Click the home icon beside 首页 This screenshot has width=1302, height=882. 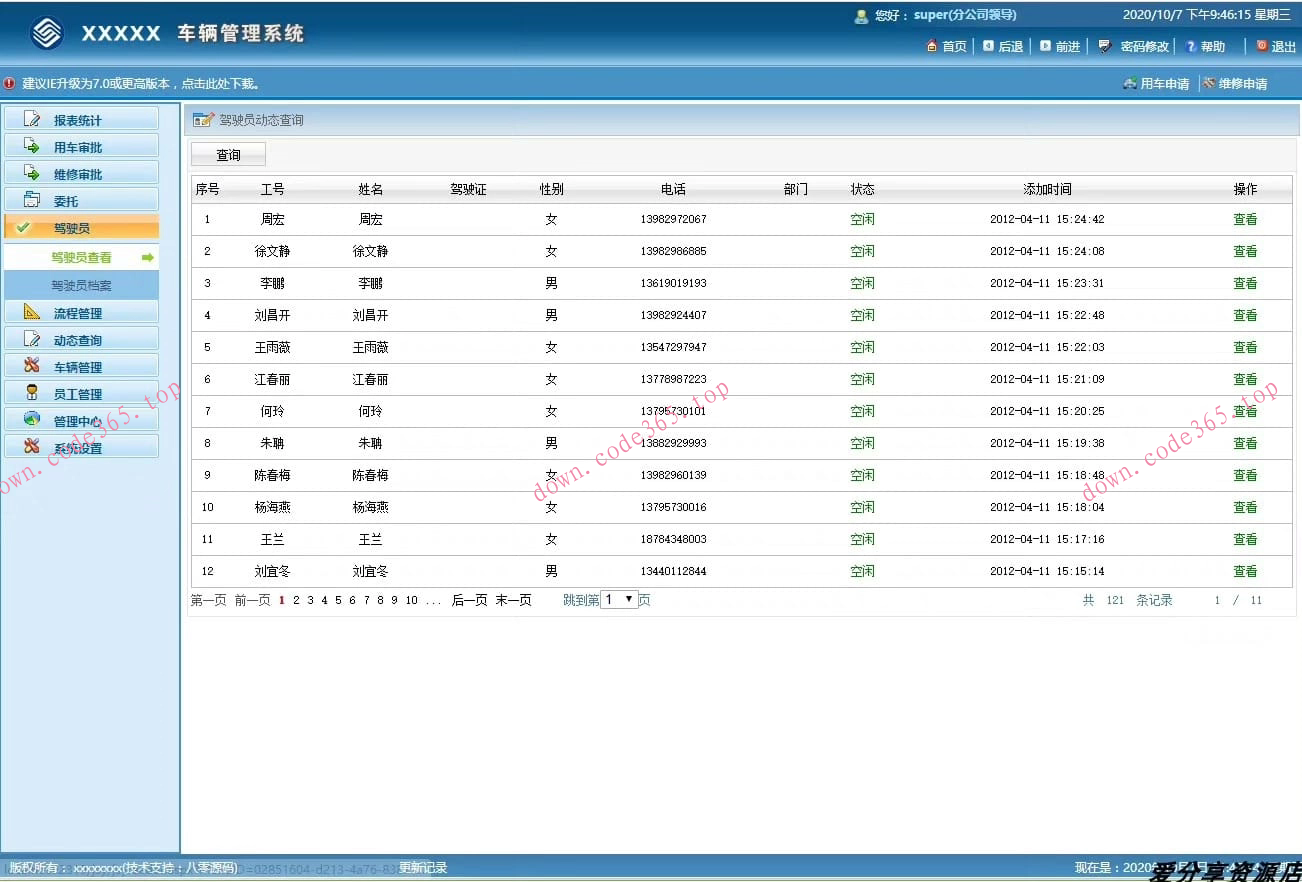932,46
